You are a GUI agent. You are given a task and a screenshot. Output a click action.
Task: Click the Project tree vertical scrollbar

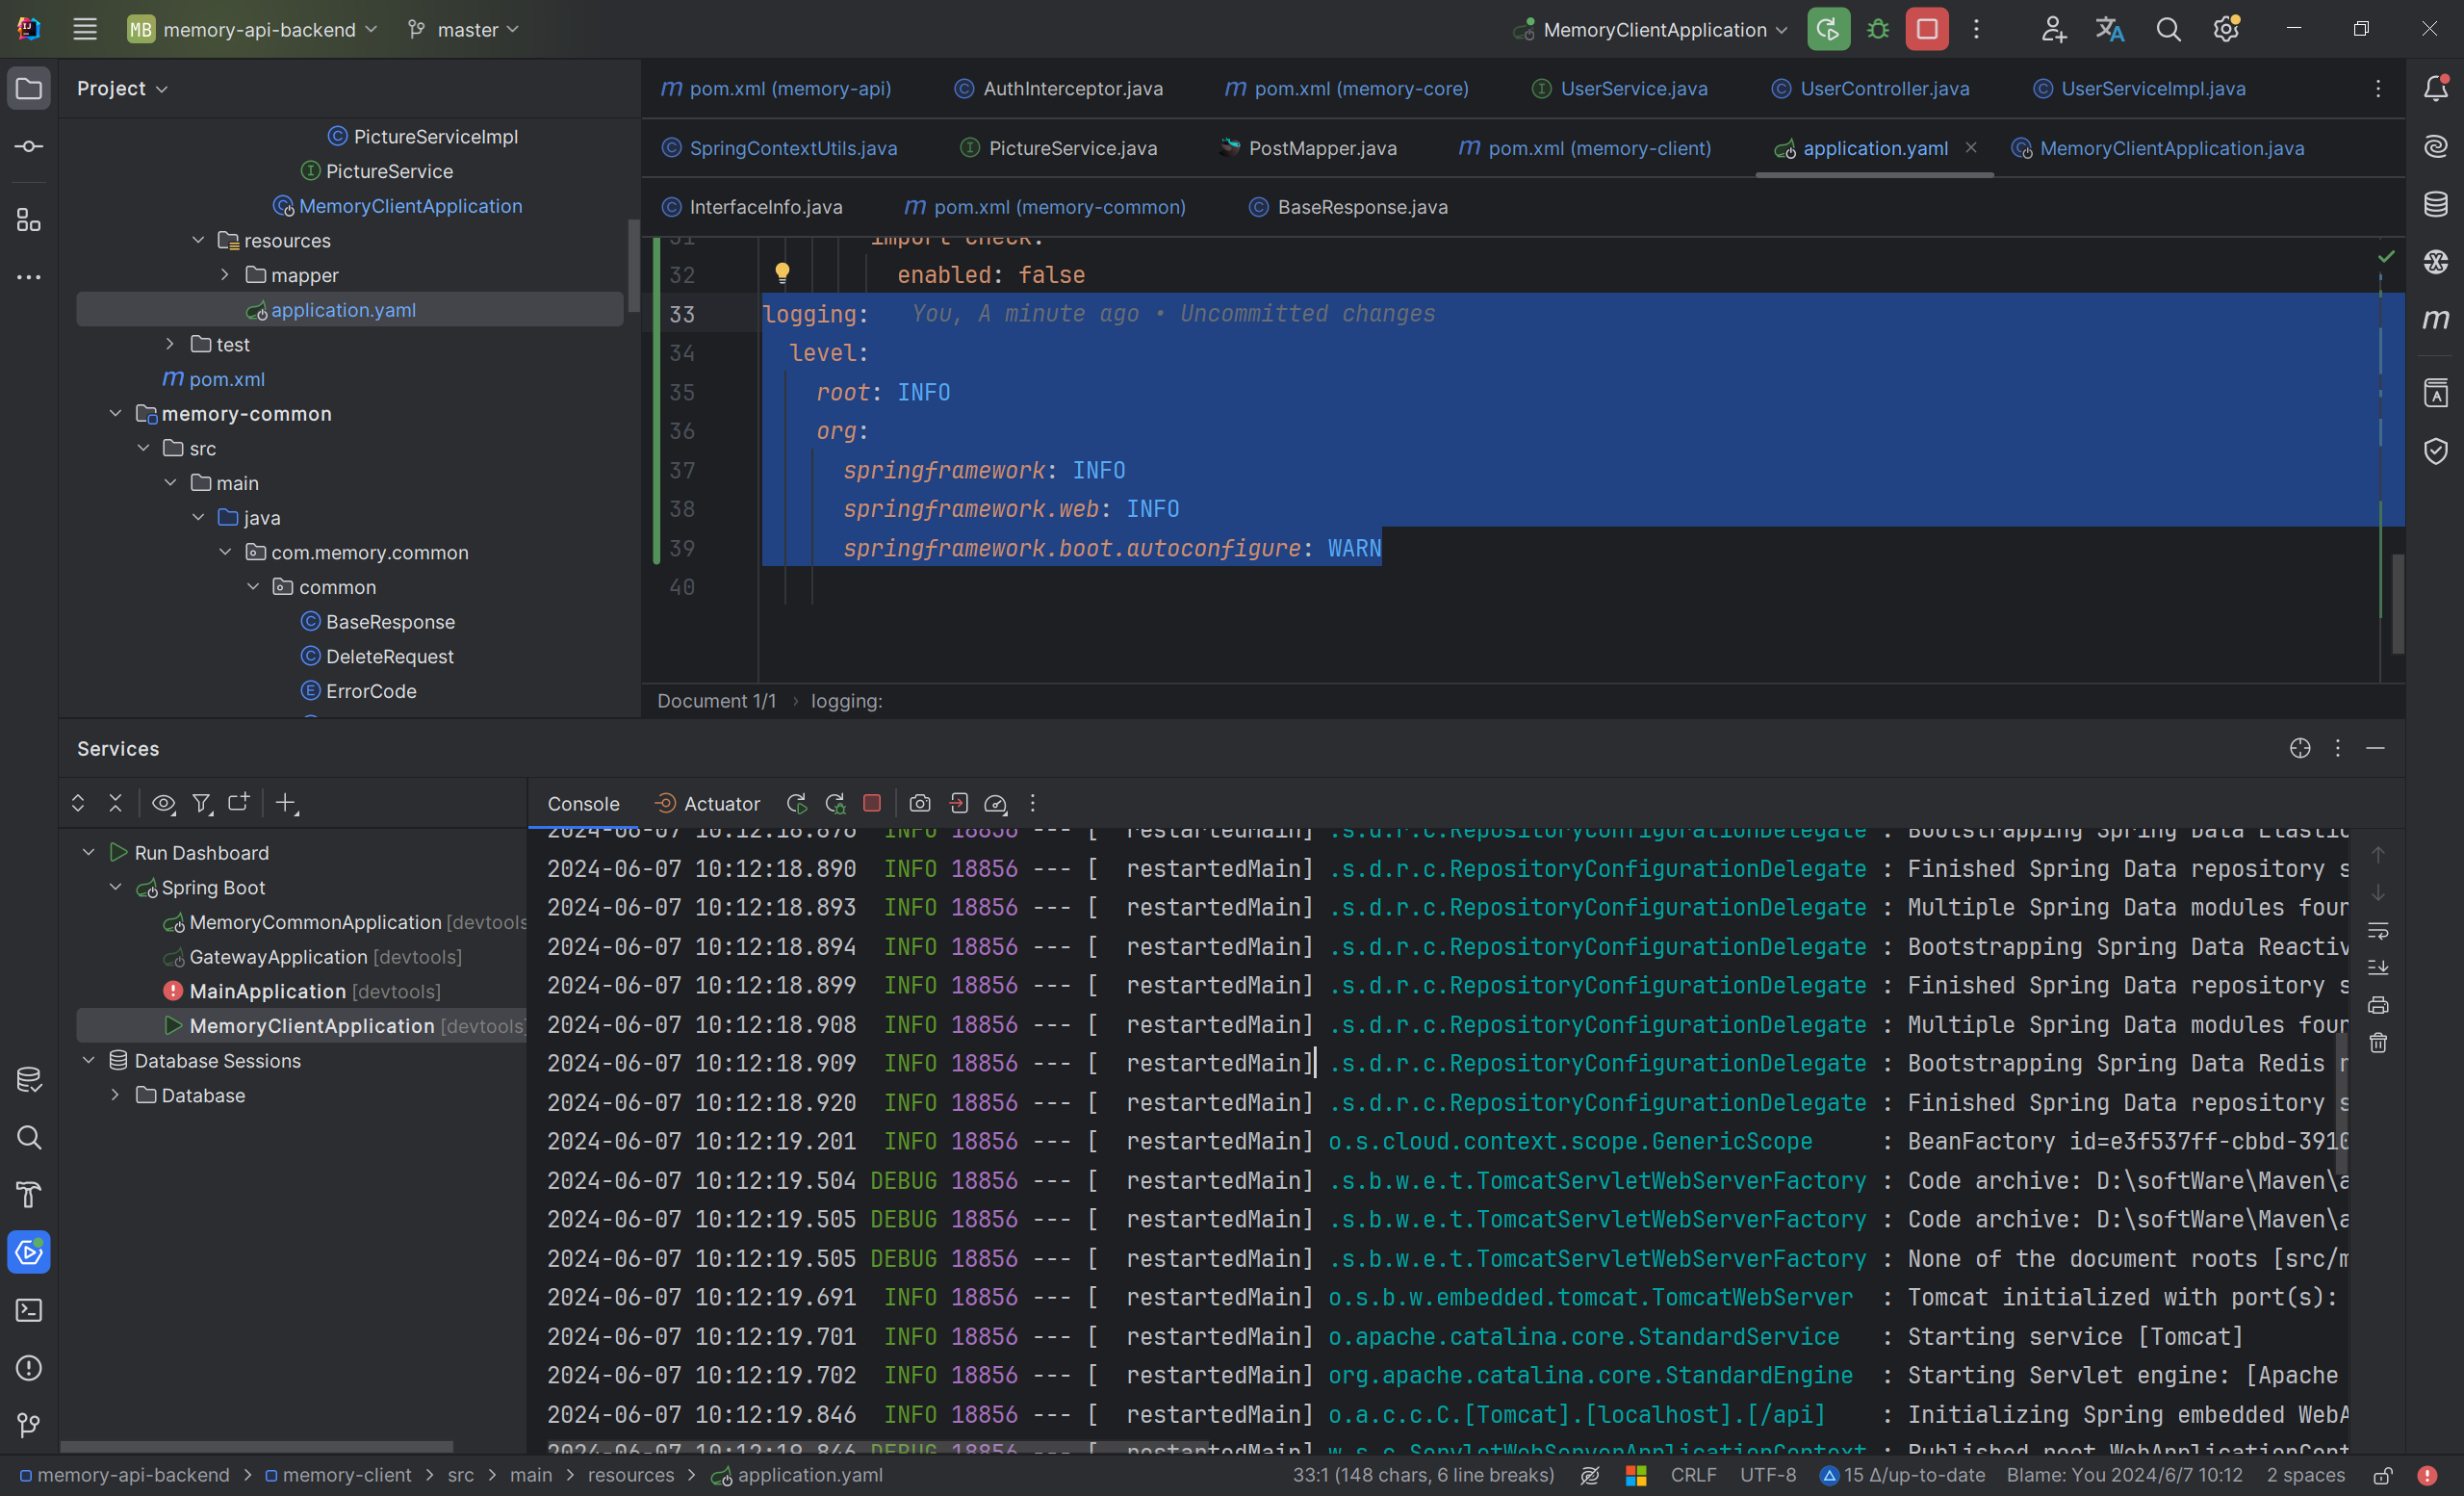(633, 265)
